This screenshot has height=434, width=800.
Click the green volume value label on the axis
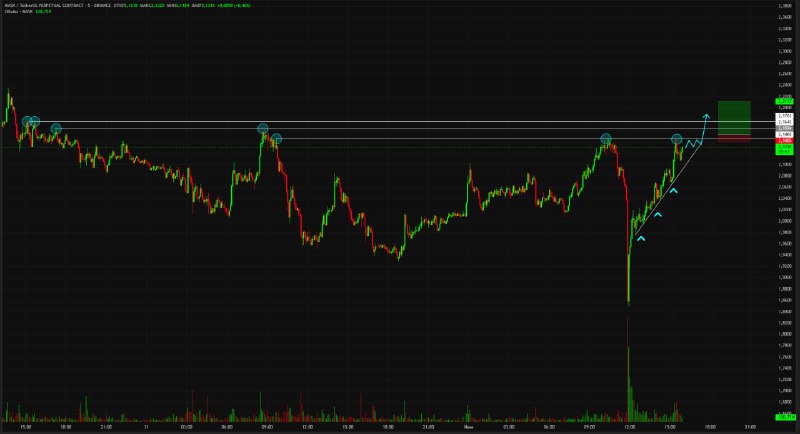pos(784,417)
